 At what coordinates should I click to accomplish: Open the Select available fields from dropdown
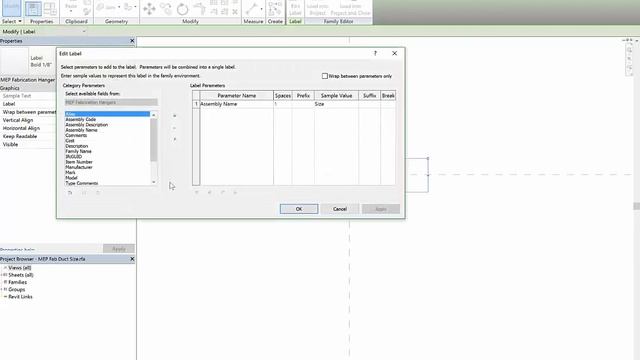tap(111, 102)
